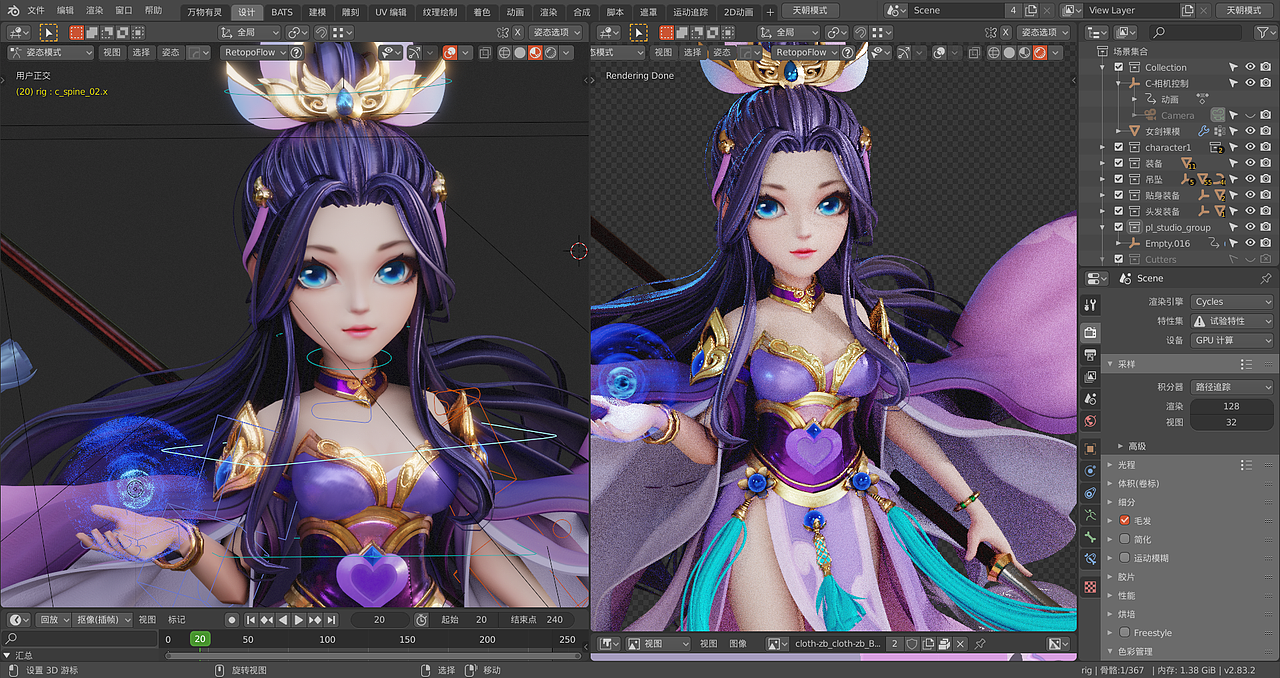Pin the image in image editor
Viewport: 1280px width, 678px height.
pyautogui.click(x=980, y=644)
